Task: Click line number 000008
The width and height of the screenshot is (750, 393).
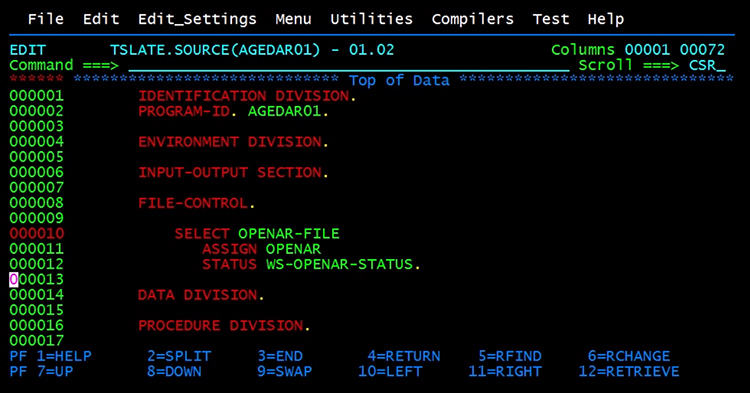Action: click(37, 203)
